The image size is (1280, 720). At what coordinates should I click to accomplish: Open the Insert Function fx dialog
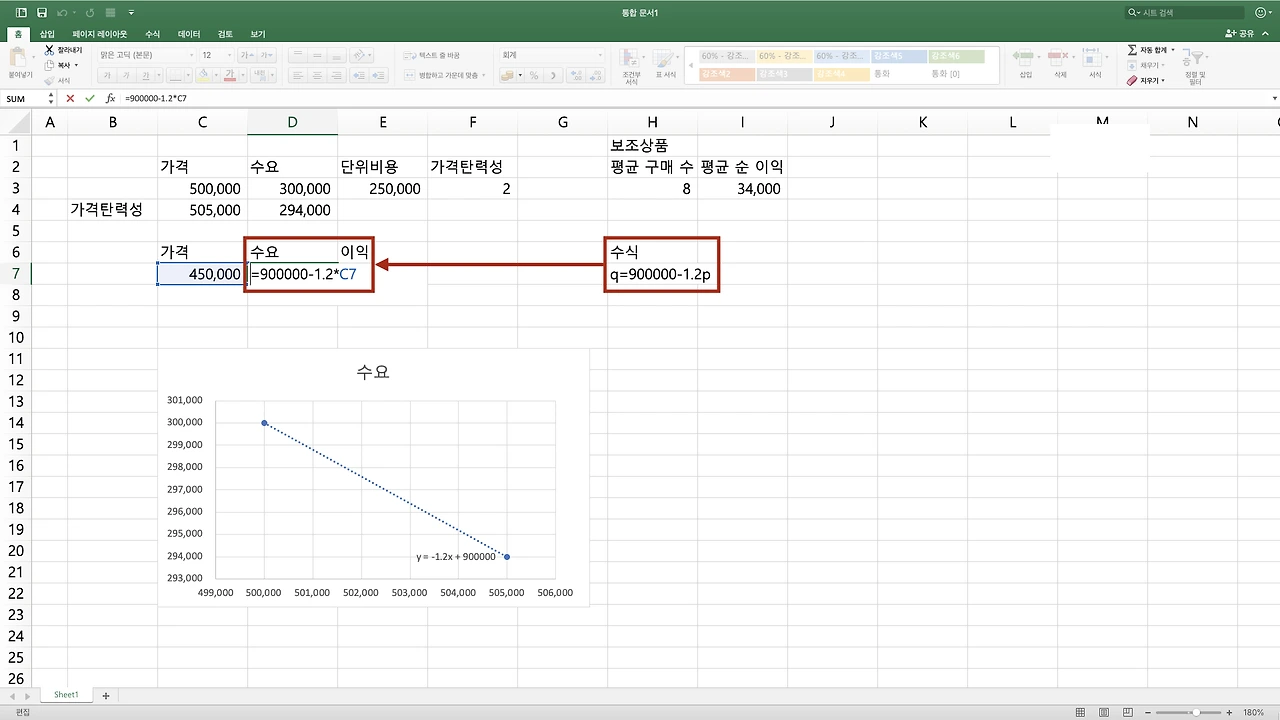click(x=110, y=99)
